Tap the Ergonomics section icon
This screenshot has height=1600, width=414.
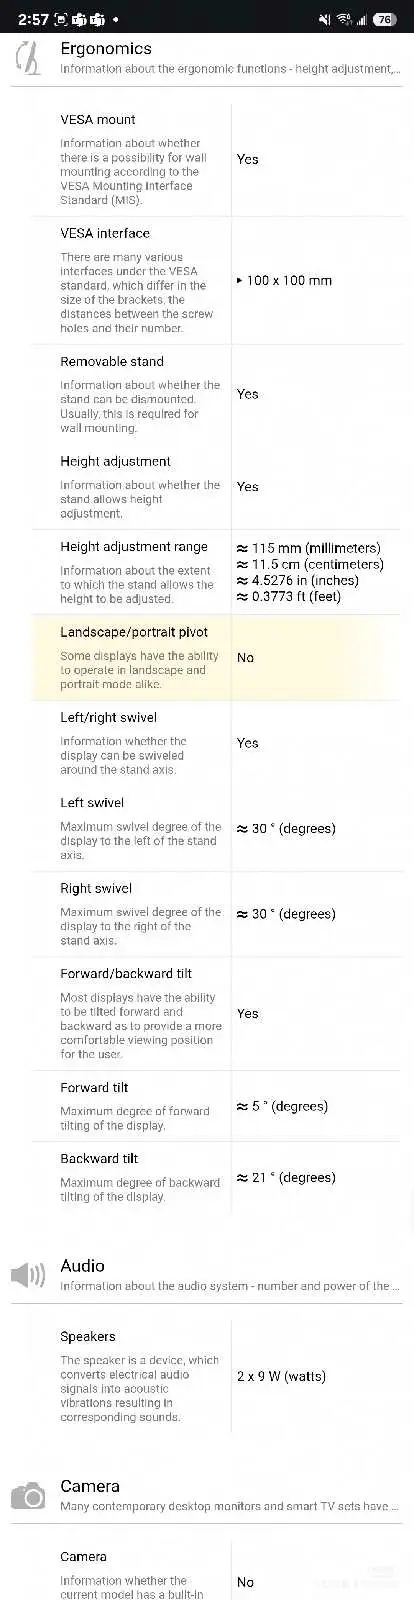pos(29,58)
